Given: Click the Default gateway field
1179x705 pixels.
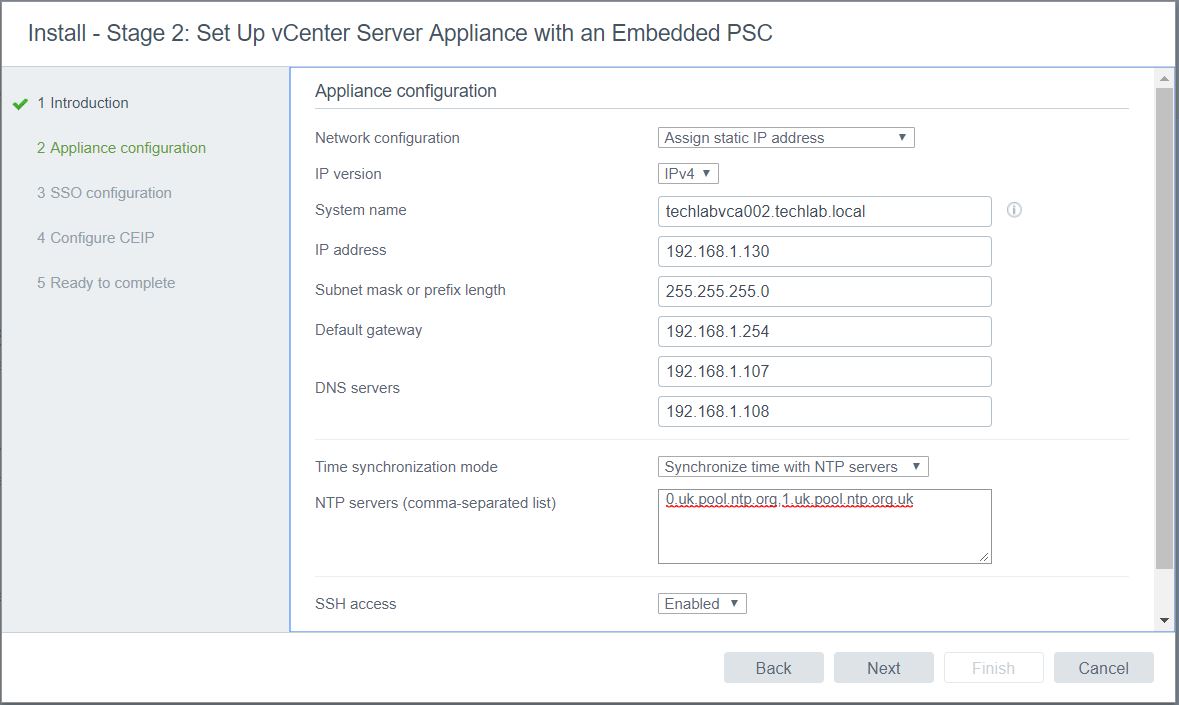Looking at the screenshot, I should coord(825,331).
